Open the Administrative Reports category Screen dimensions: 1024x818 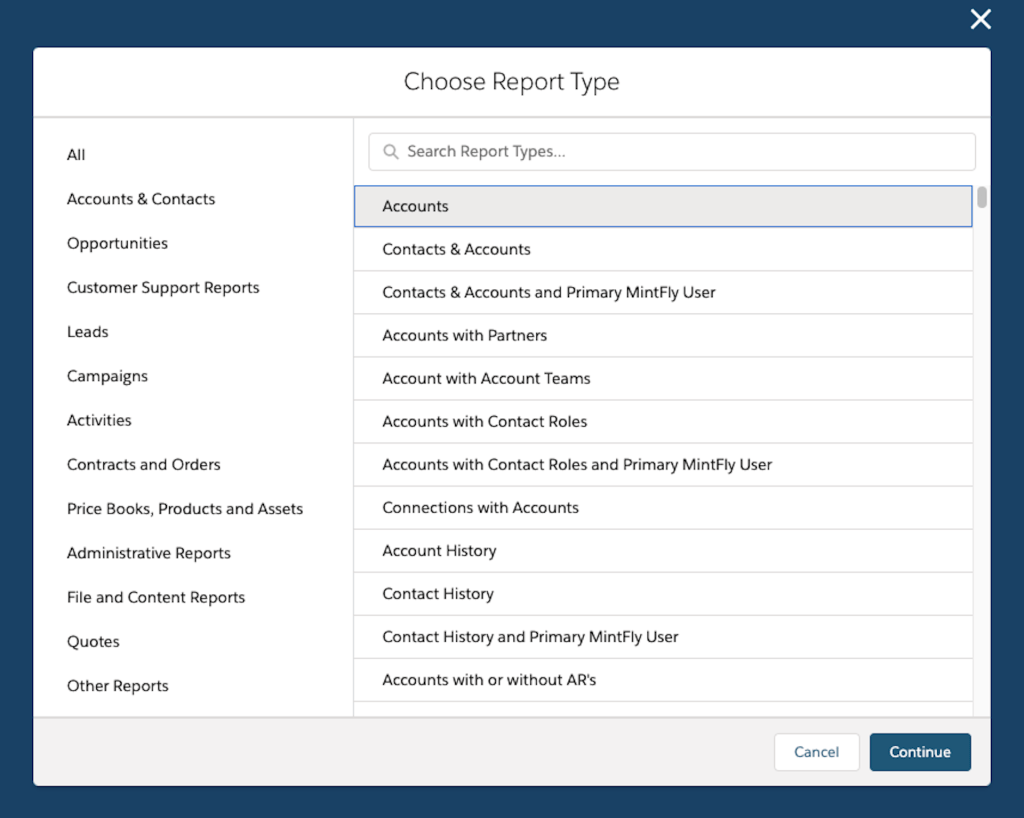point(149,553)
